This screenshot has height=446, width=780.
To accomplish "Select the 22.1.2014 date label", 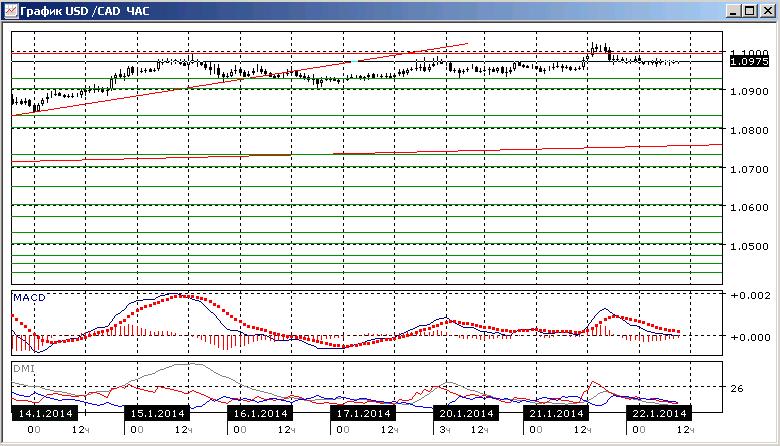I will point(659,413).
